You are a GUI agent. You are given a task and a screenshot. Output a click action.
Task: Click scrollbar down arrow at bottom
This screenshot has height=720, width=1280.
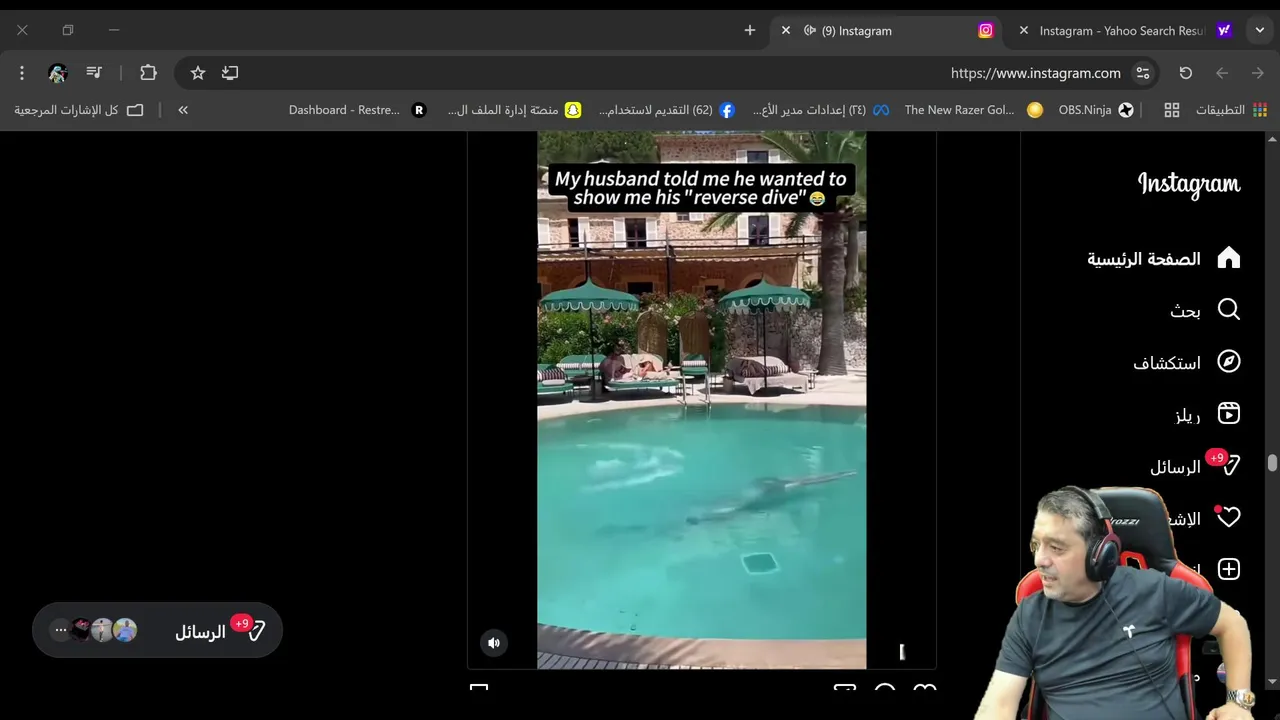tap(1272, 682)
